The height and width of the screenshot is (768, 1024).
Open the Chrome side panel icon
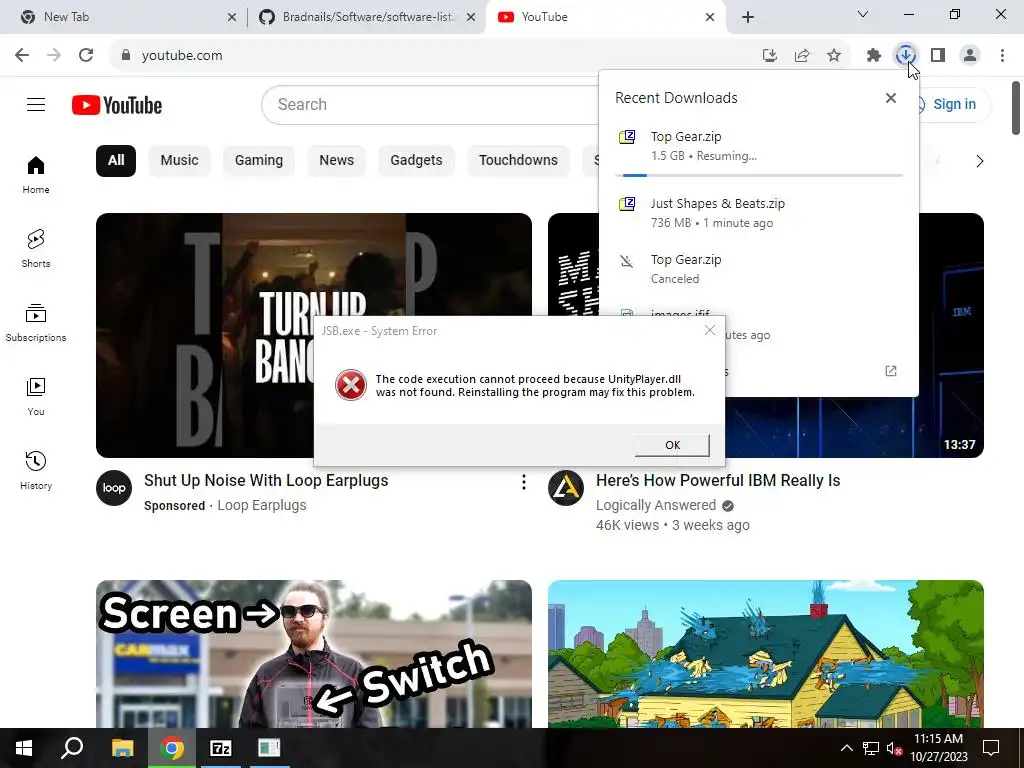coord(938,56)
